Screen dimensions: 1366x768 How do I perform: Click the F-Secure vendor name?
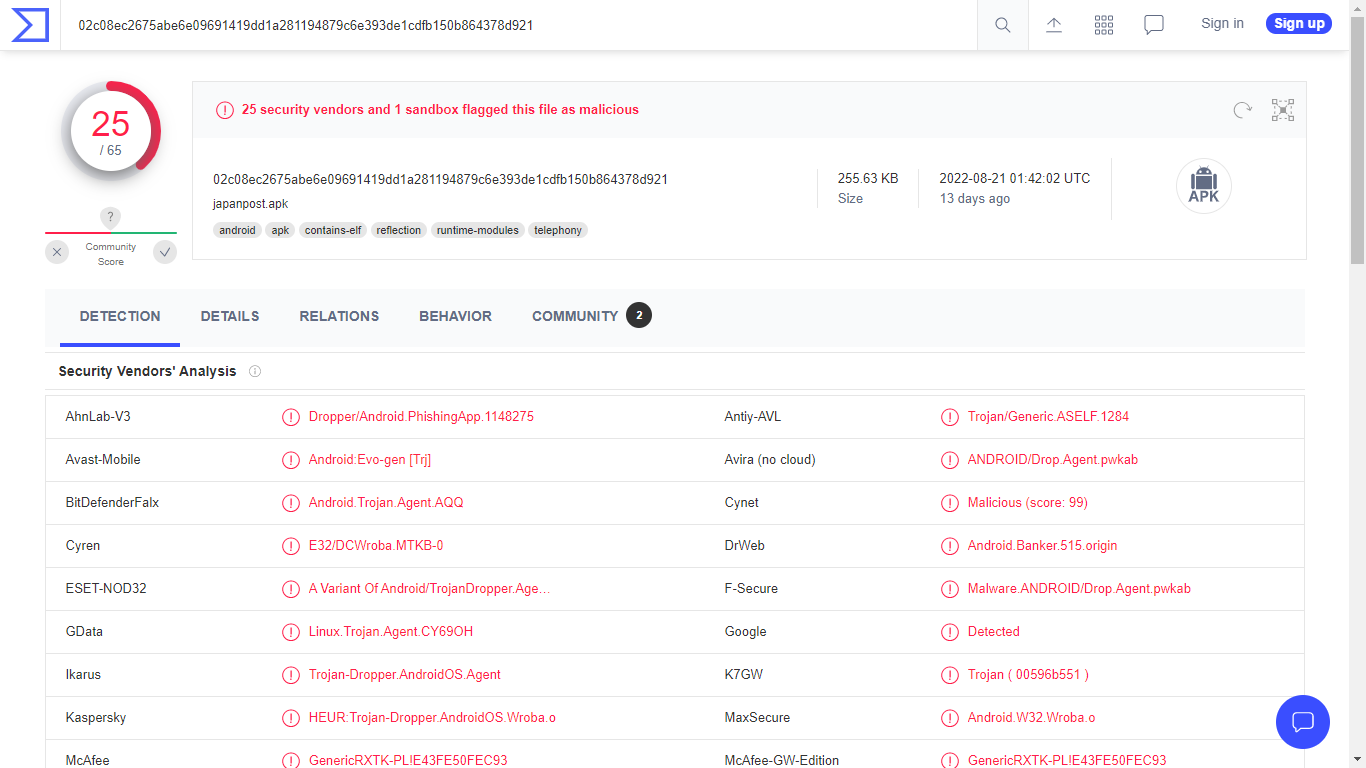tap(751, 589)
